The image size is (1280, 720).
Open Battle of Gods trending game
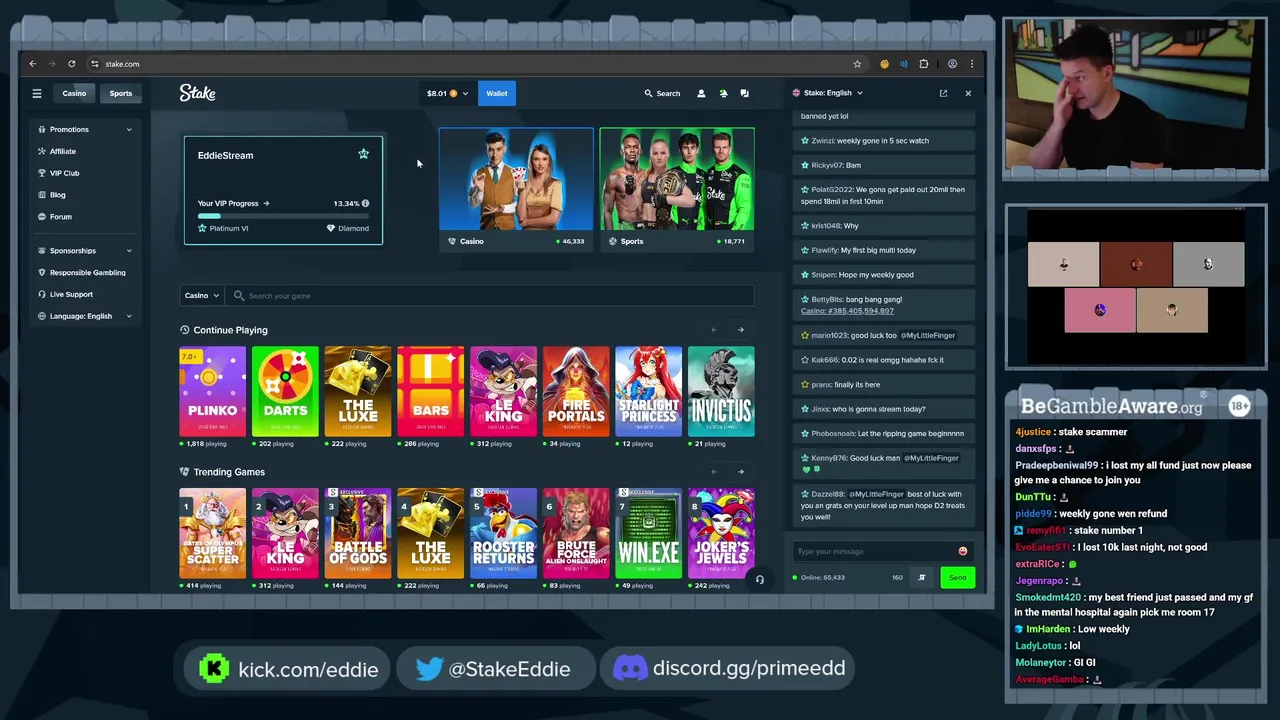tap(358, 533)
